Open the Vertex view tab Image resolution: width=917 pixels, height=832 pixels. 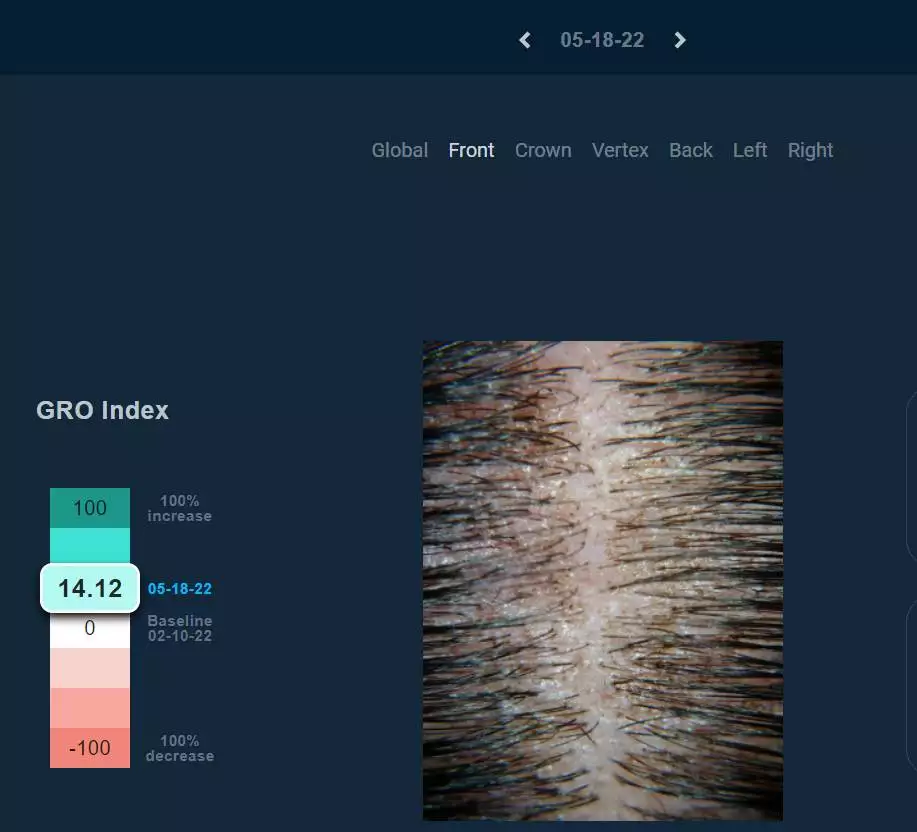coord(620,150)
